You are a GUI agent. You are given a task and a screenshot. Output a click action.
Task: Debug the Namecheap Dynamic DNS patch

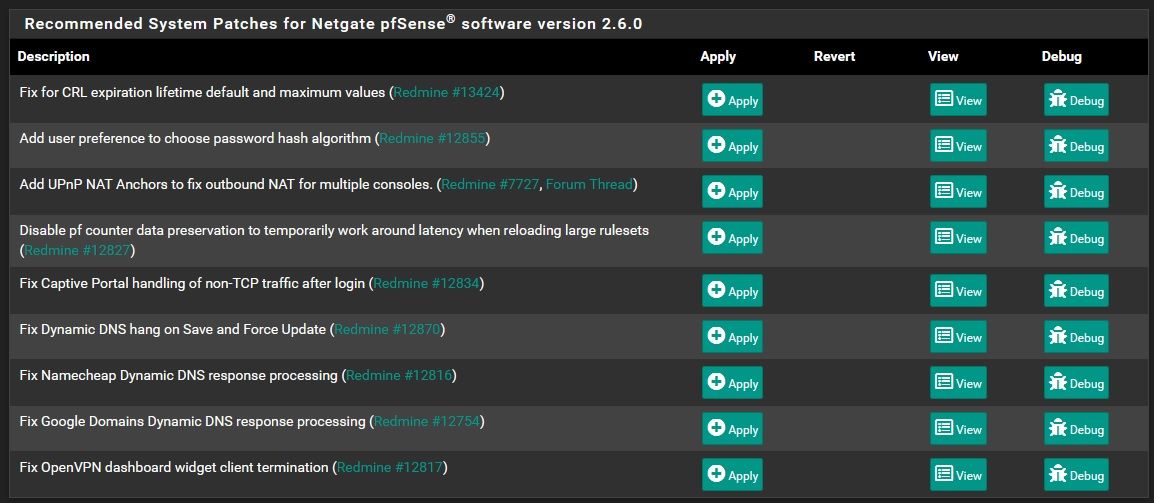click(1076, 383)
